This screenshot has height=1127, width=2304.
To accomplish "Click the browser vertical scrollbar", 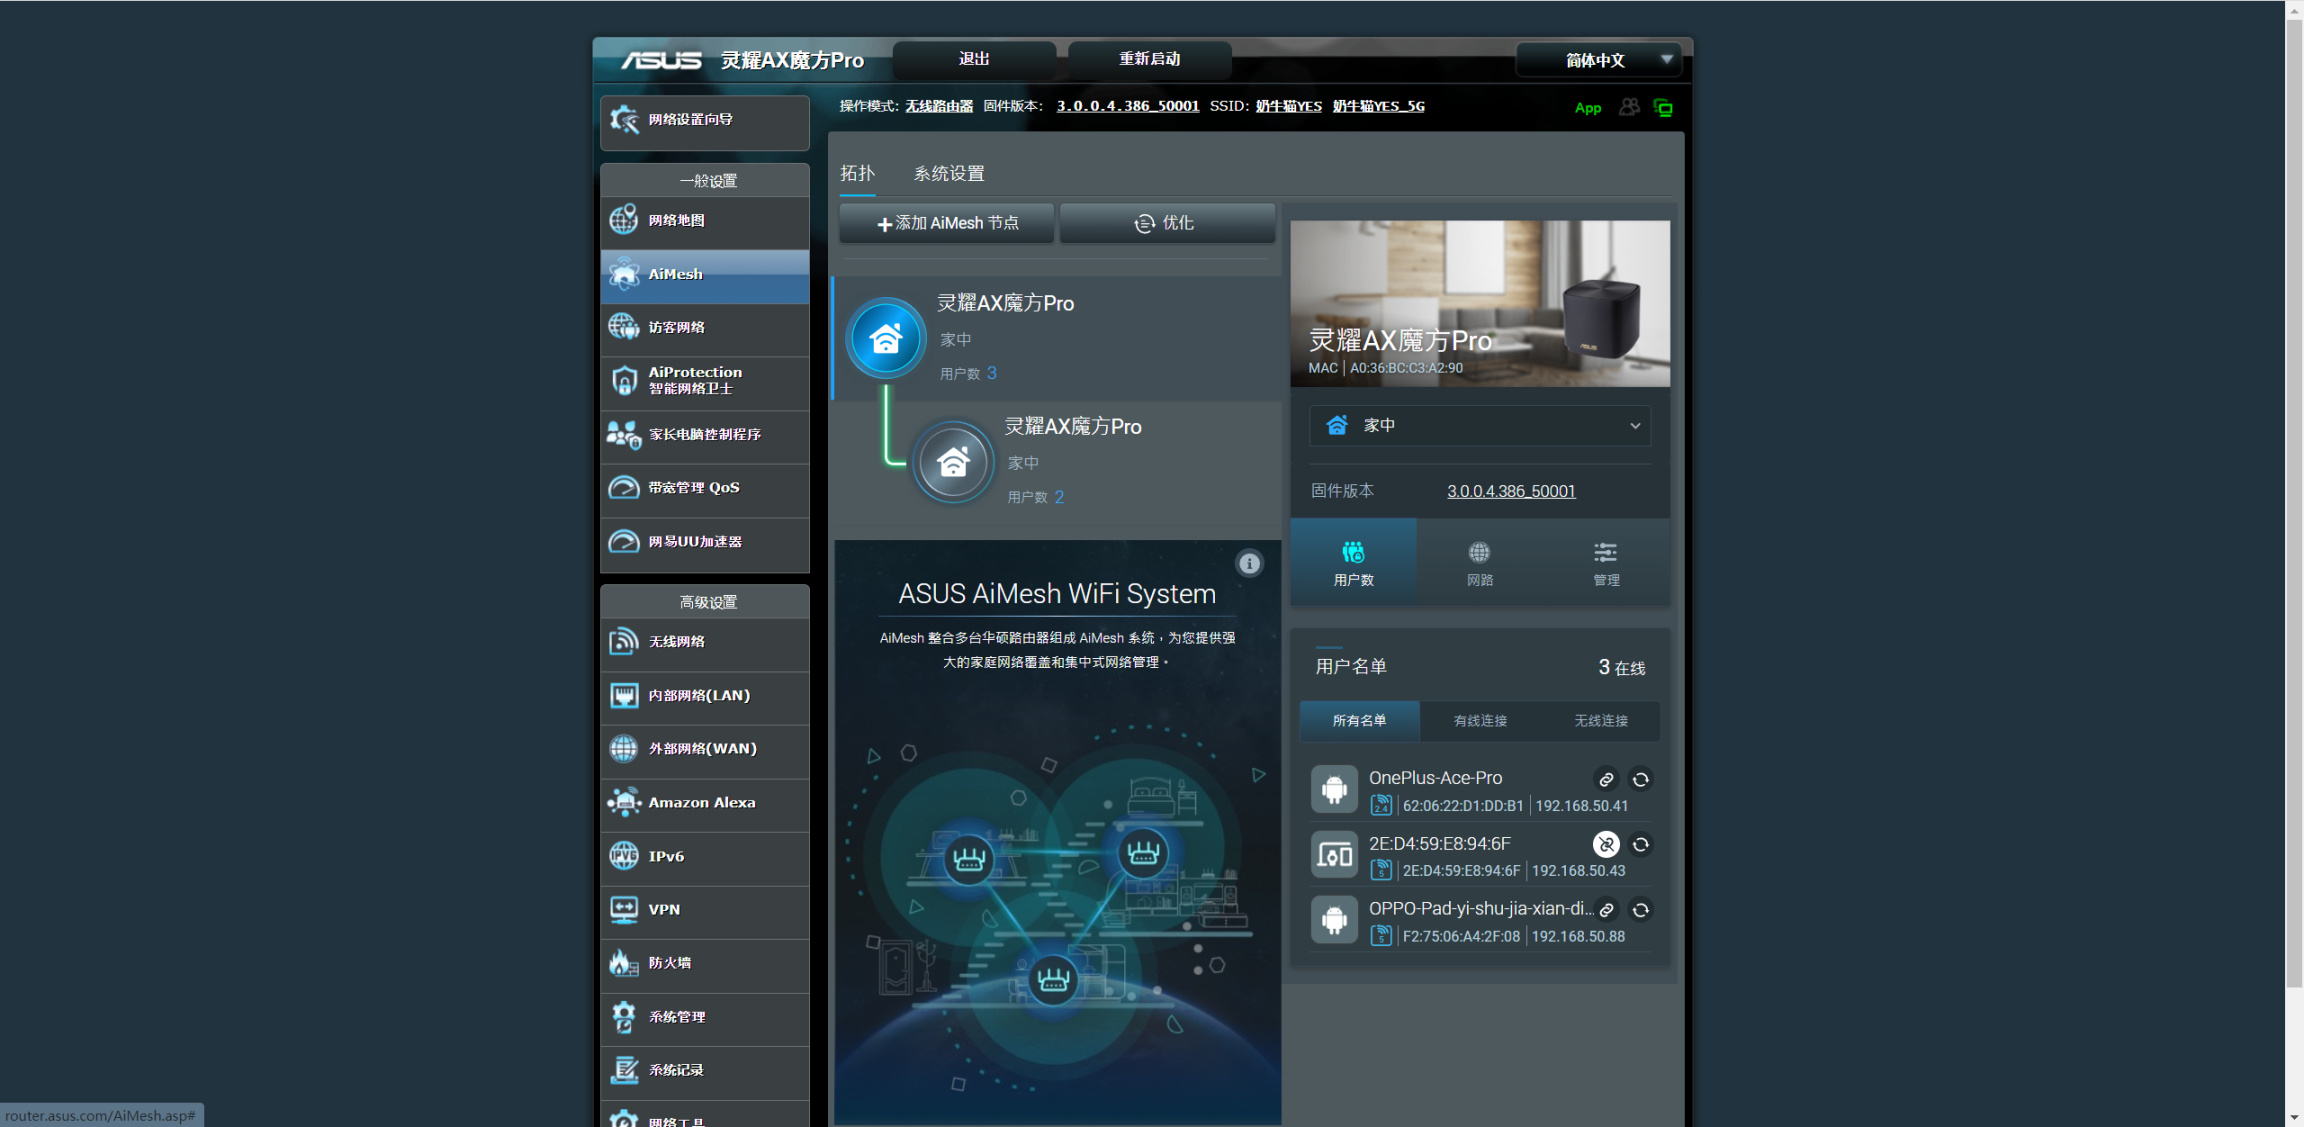I will 2294,500.
